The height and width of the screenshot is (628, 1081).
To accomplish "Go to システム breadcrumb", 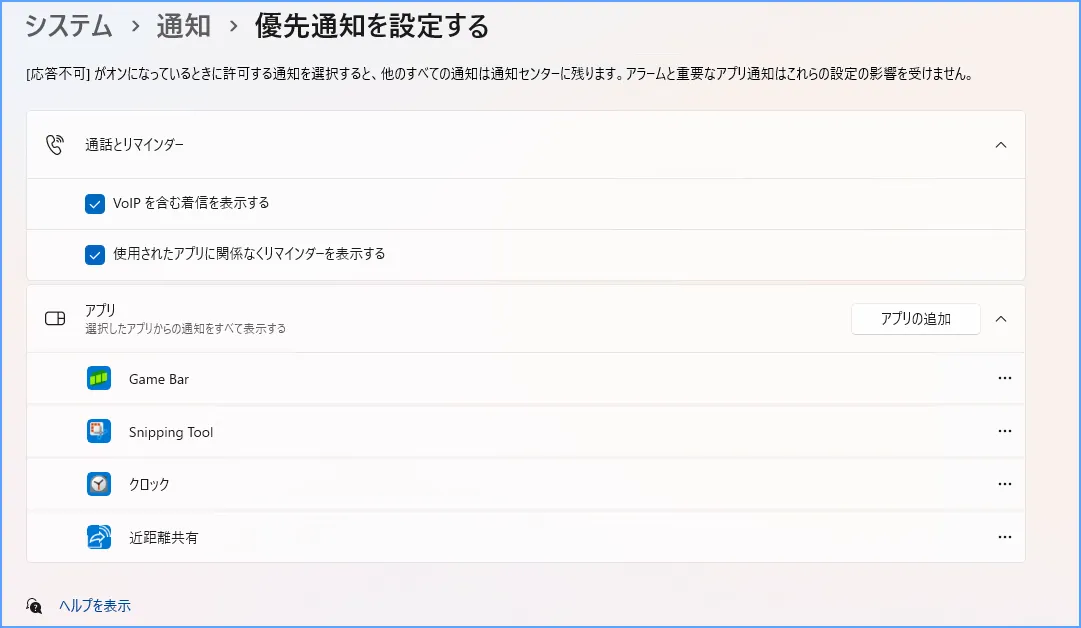I will pos(69,26).
